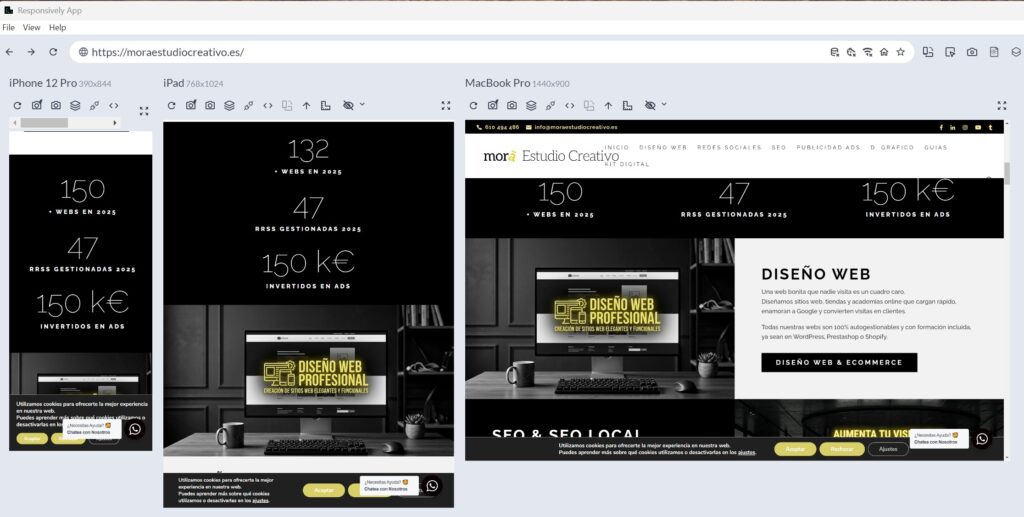
Task: Click Aceptar in the iPad cookie banner
Action: (324, 490)
